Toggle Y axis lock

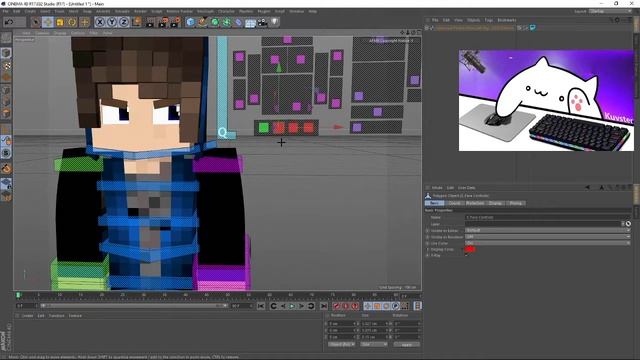click(x=111, y=22)
